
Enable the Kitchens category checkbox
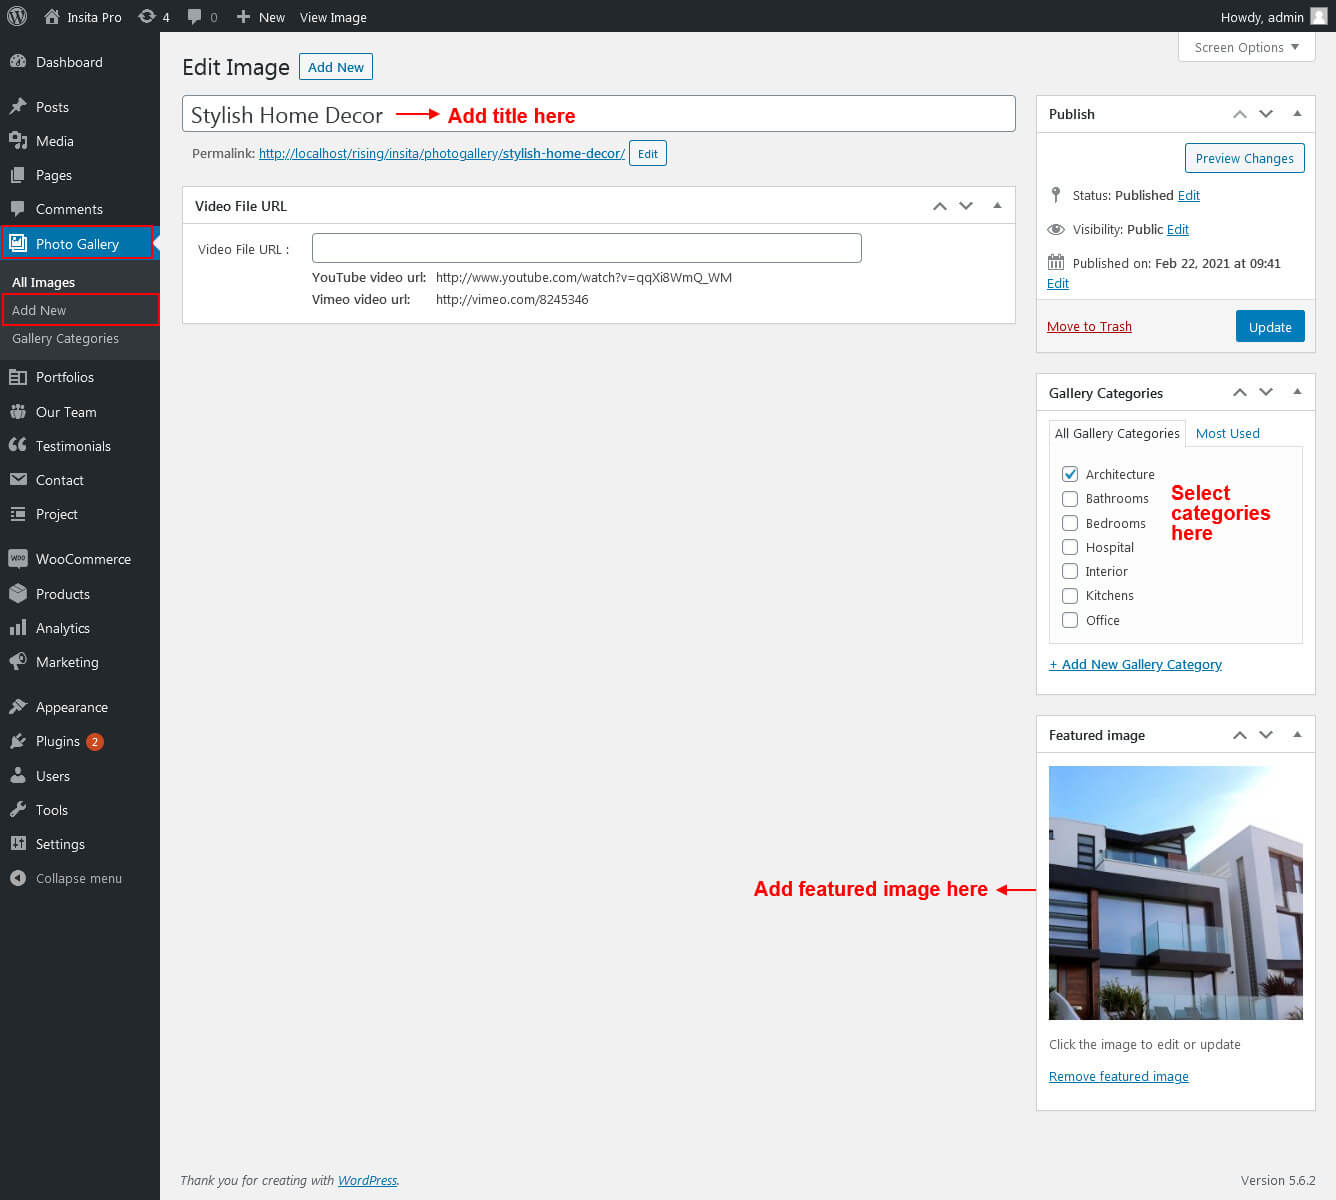(1070, 595)
